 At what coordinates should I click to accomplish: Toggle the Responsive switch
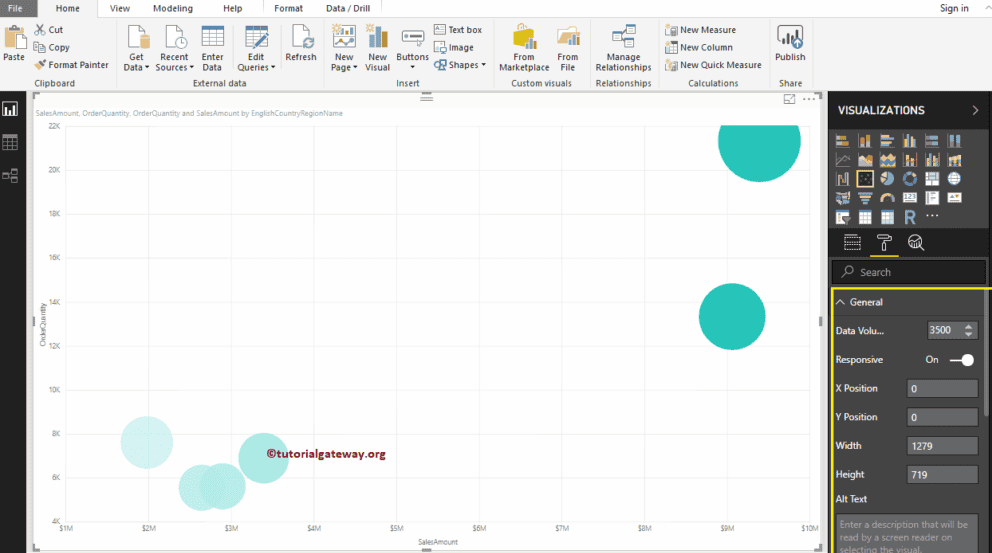coord(962,360)
